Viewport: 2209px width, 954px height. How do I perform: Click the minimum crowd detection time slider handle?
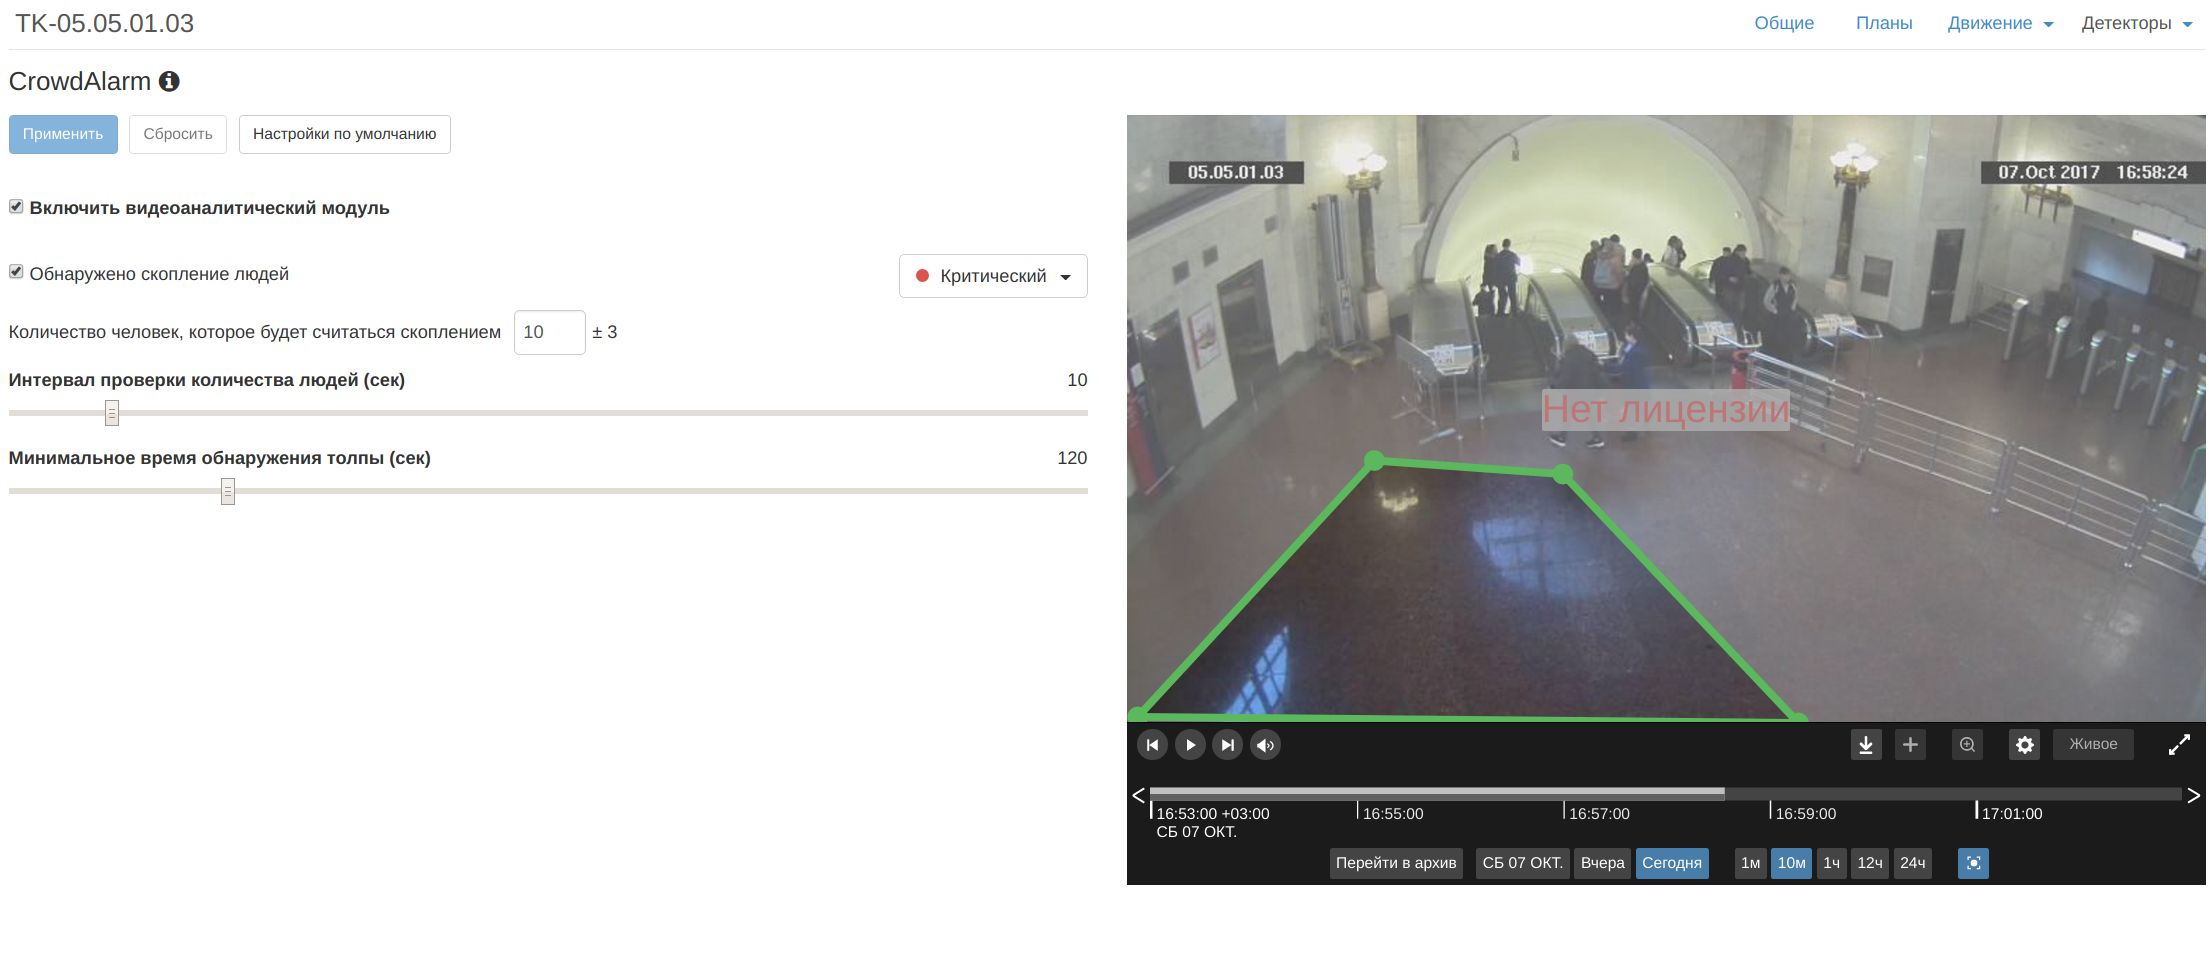228,491
